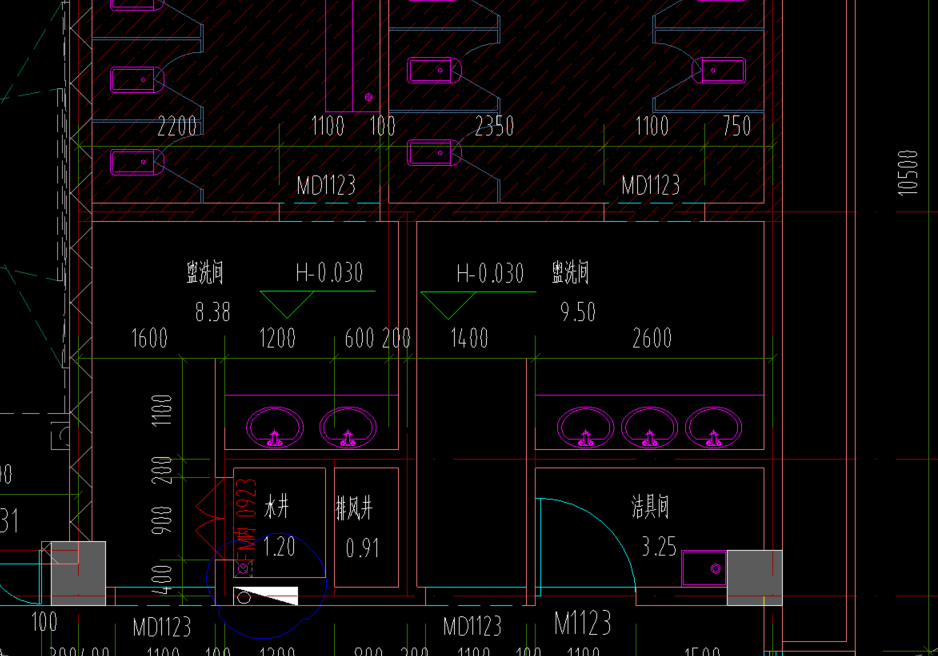Select the 1400 dimension text

[x=470, y=338]
